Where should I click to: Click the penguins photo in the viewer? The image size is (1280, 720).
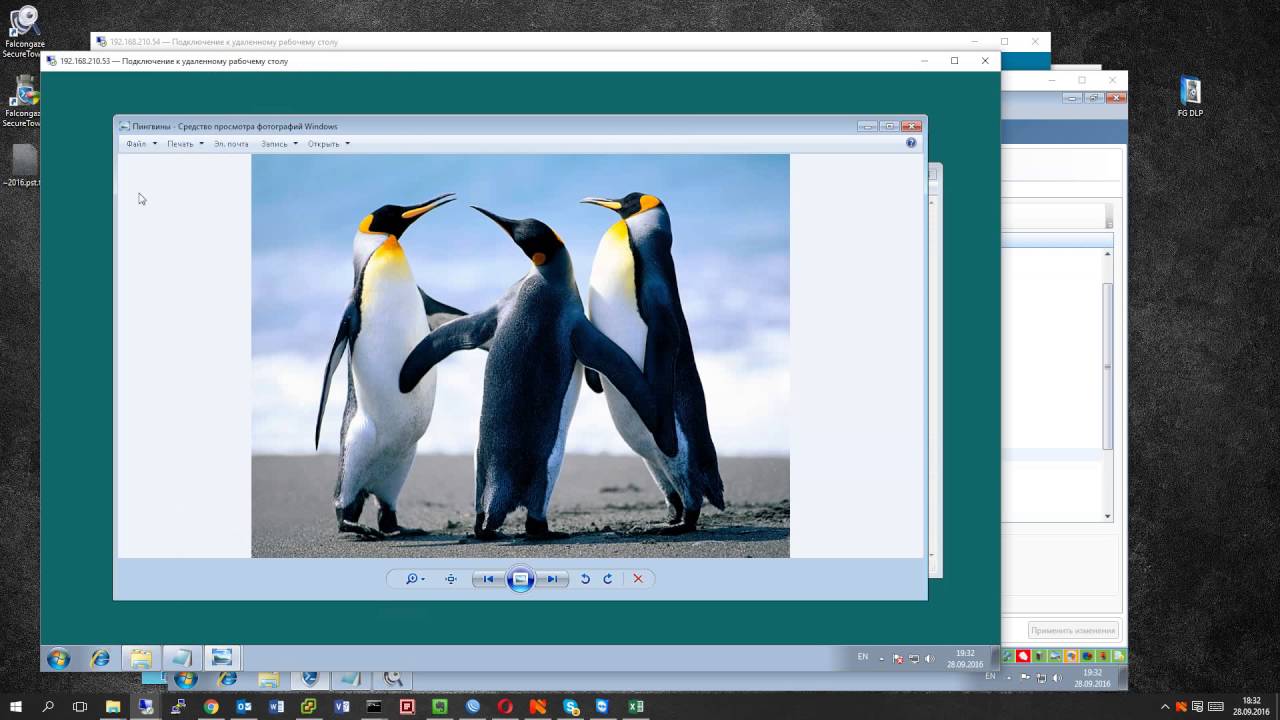pyautogui.click(x=520, y=356)
